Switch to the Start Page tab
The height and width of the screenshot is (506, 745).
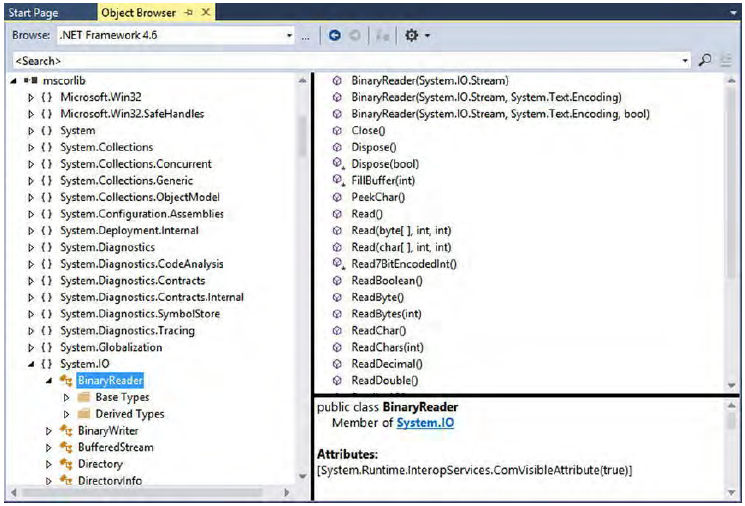[x=33, y=12]
